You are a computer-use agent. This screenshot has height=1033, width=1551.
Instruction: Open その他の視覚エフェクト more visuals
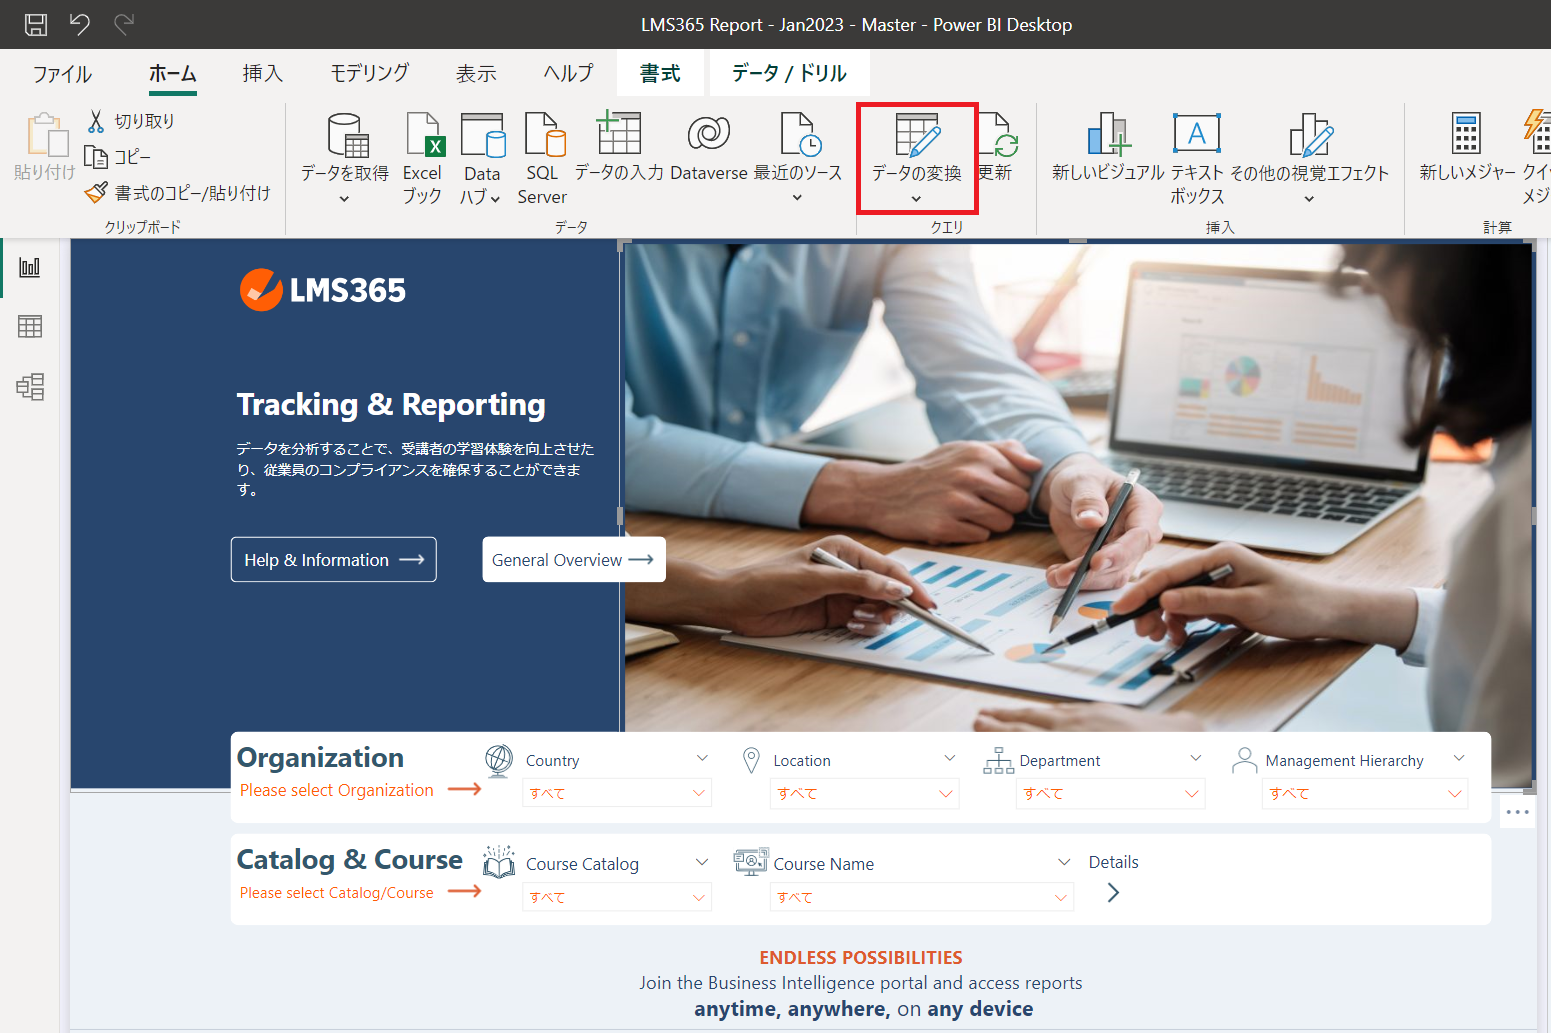coord(1310,157)
